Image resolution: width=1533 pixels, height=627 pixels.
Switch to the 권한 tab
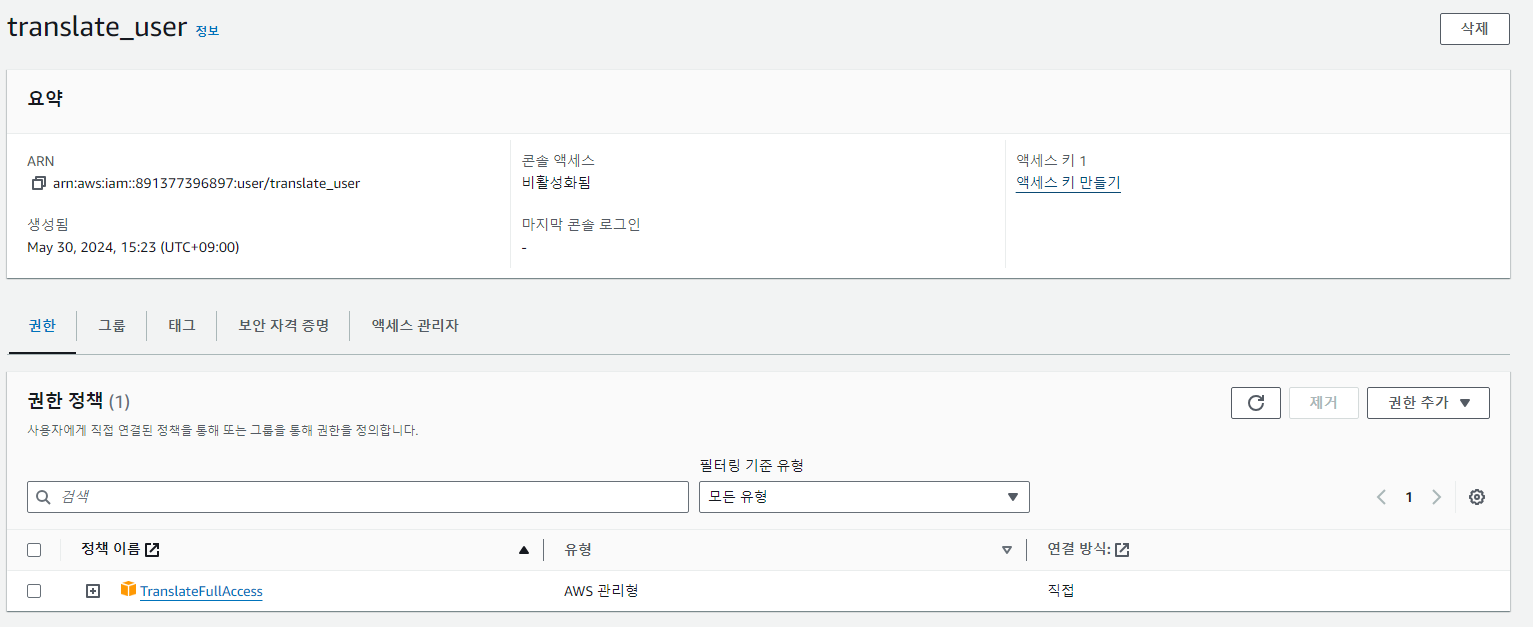point(42,326)
